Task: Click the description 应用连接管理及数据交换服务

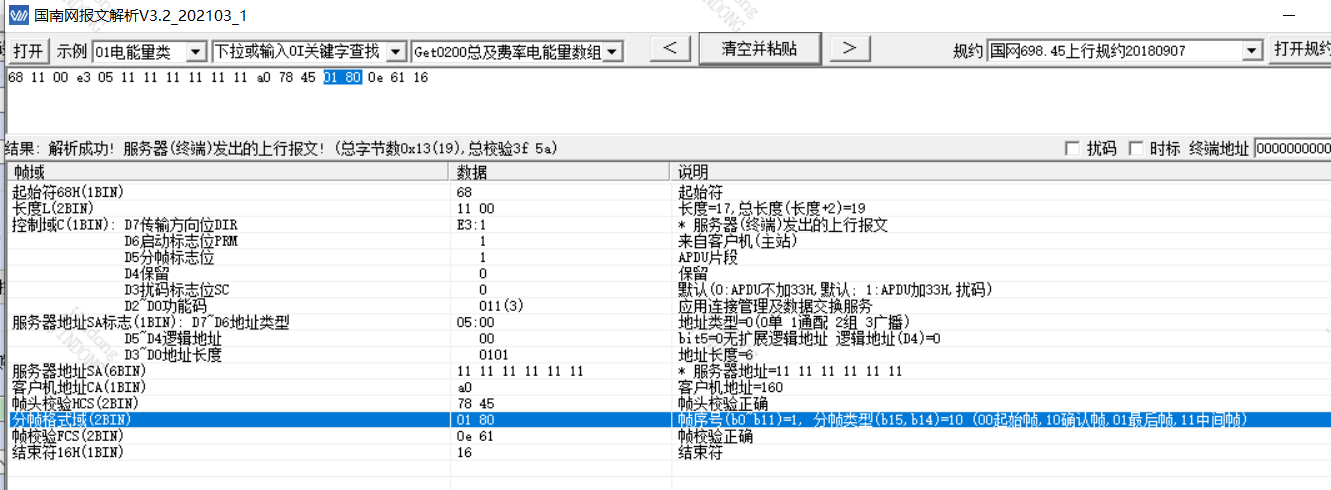Action: tap(775, 305)
